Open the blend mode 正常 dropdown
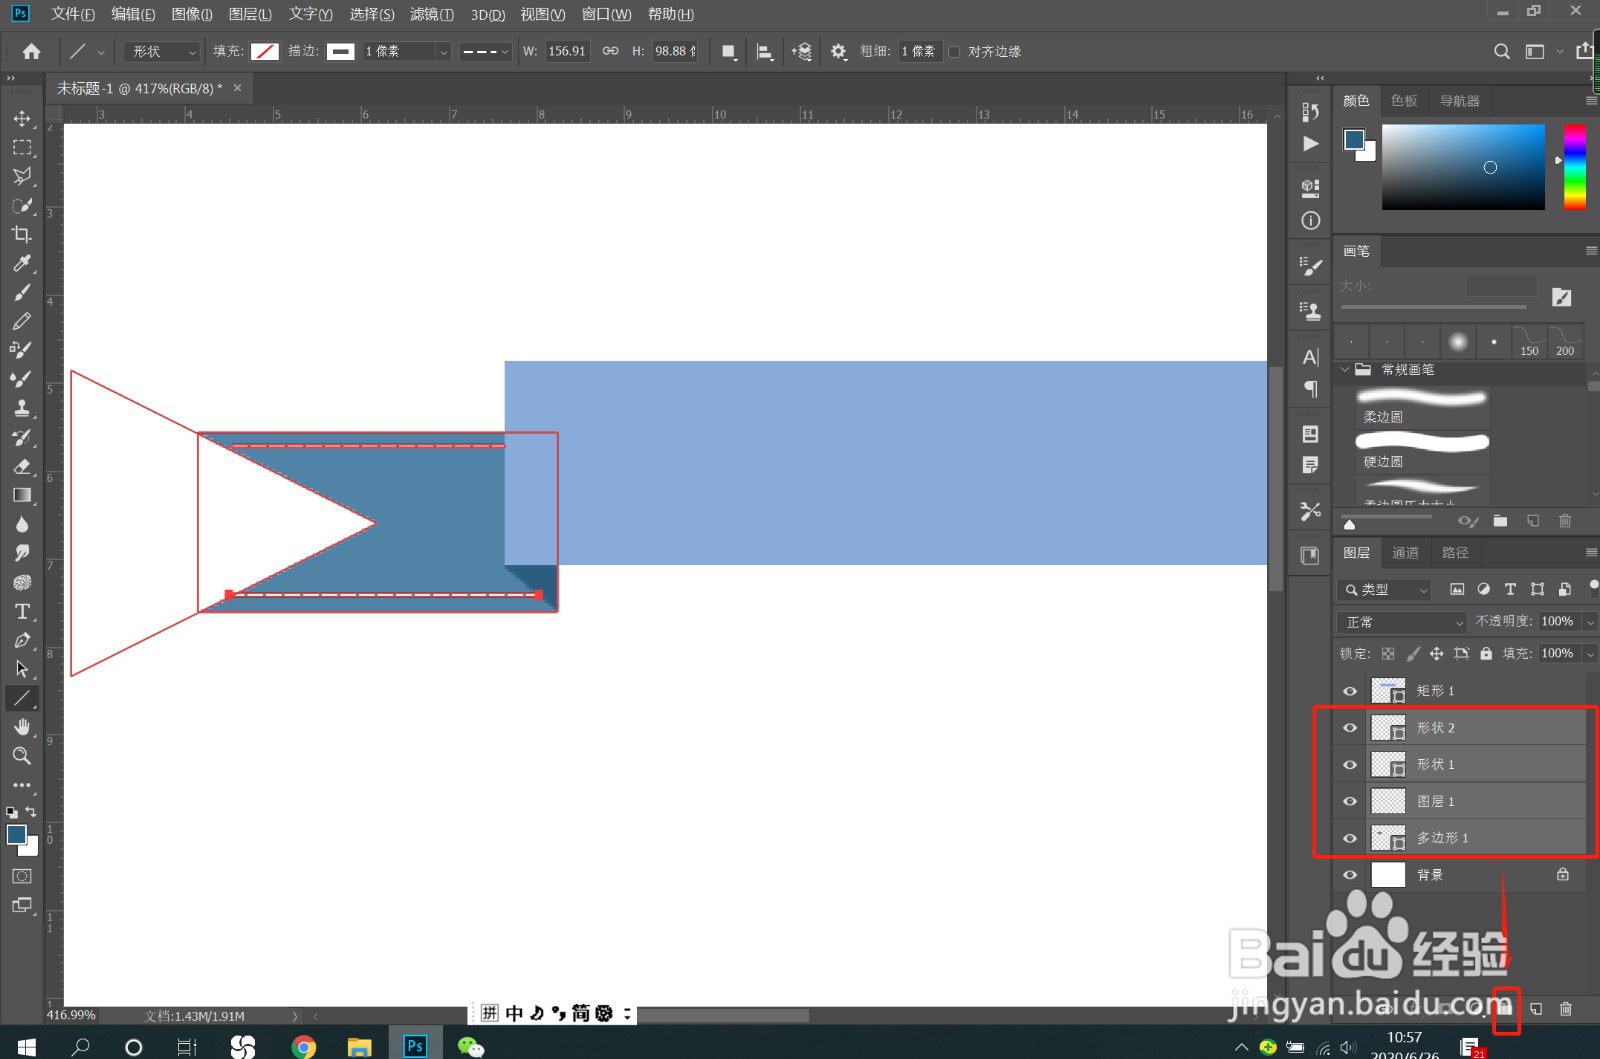The width and height of the screenshot is (1600, 1059). (1401, 622)
